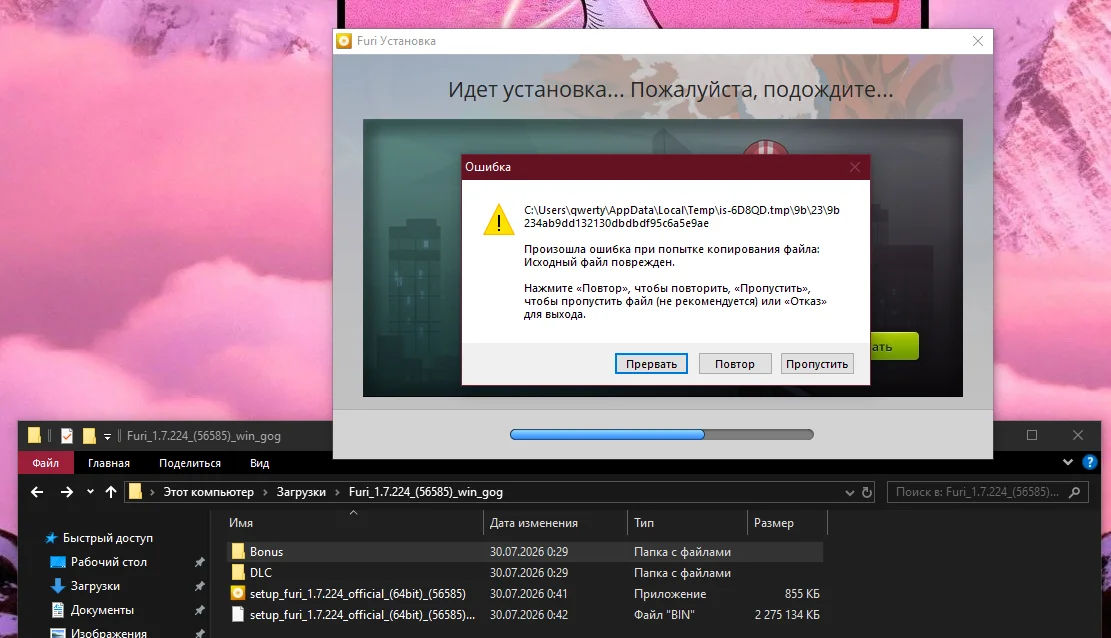This screenshot has height=638, width=1111.
Task: Click the Furi installer title bar icon
Action: click(344, 41)
